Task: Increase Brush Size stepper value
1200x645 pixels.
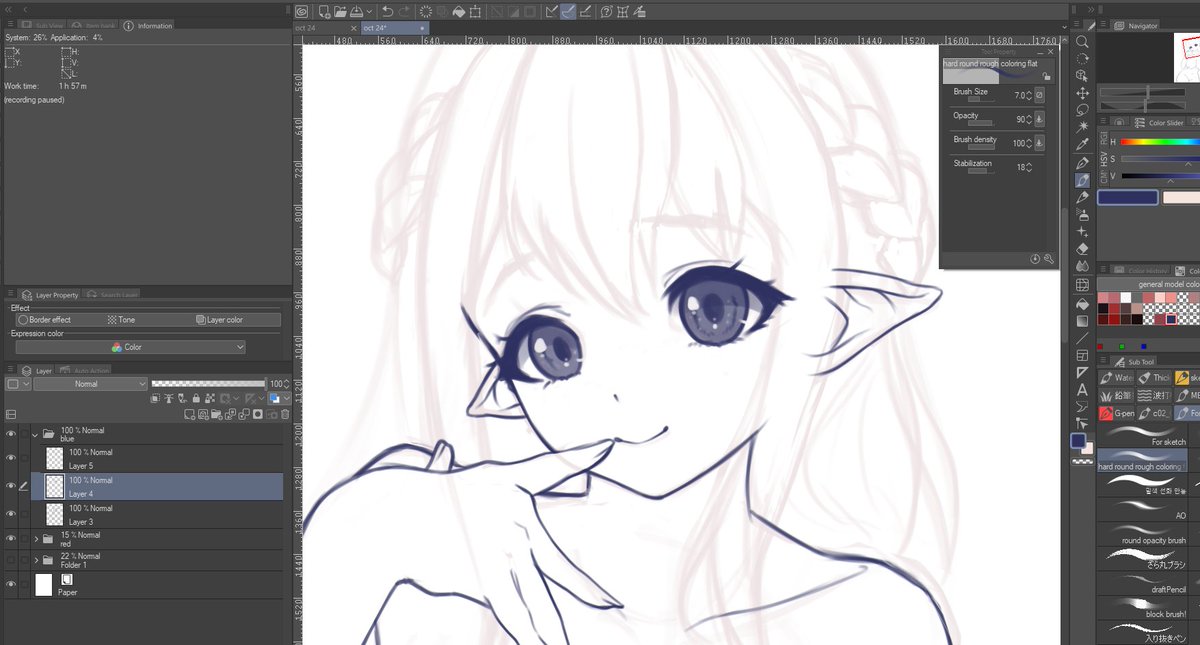Action: tap(1029, 92)
